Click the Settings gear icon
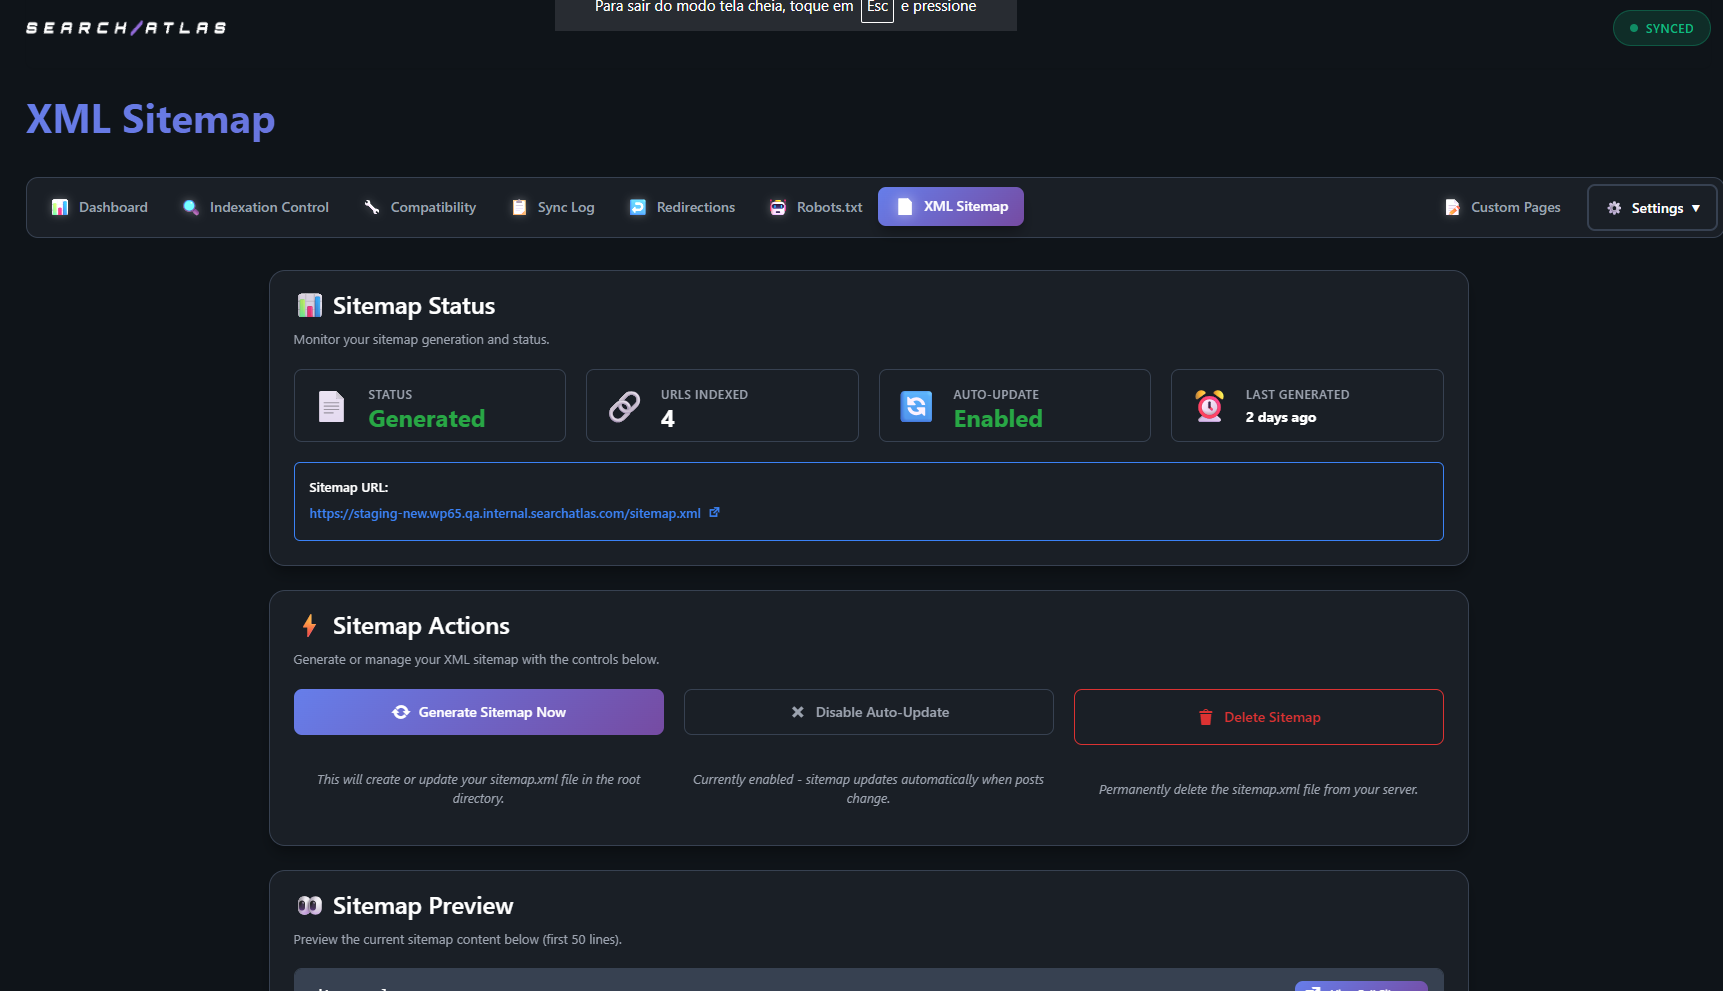 [x=1614, y=208]
